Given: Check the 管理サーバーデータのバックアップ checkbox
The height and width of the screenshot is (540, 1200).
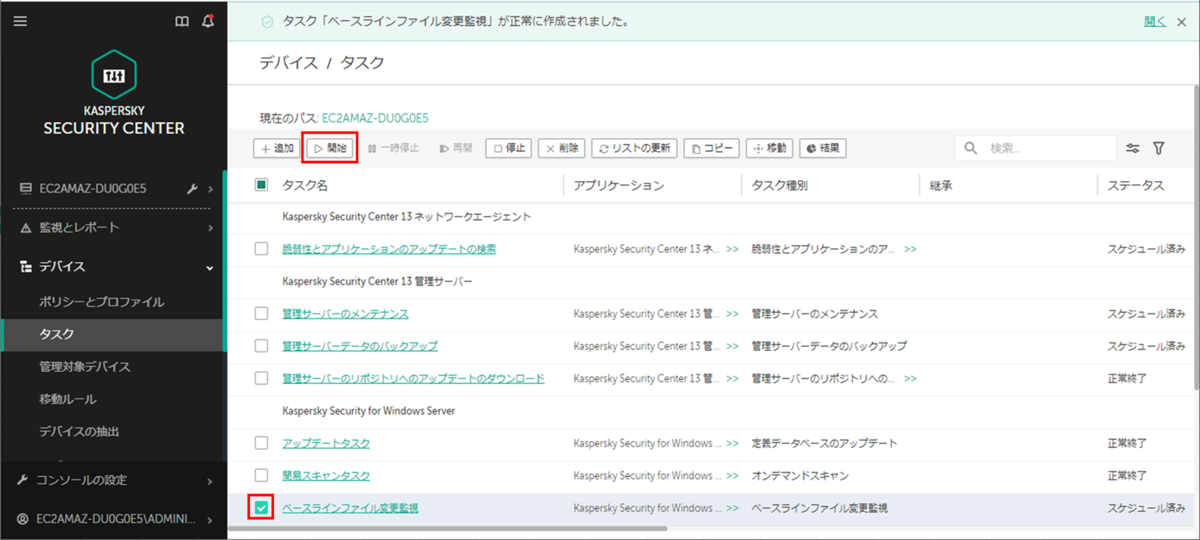Looking at the screenshot, I should click(261, 345).
